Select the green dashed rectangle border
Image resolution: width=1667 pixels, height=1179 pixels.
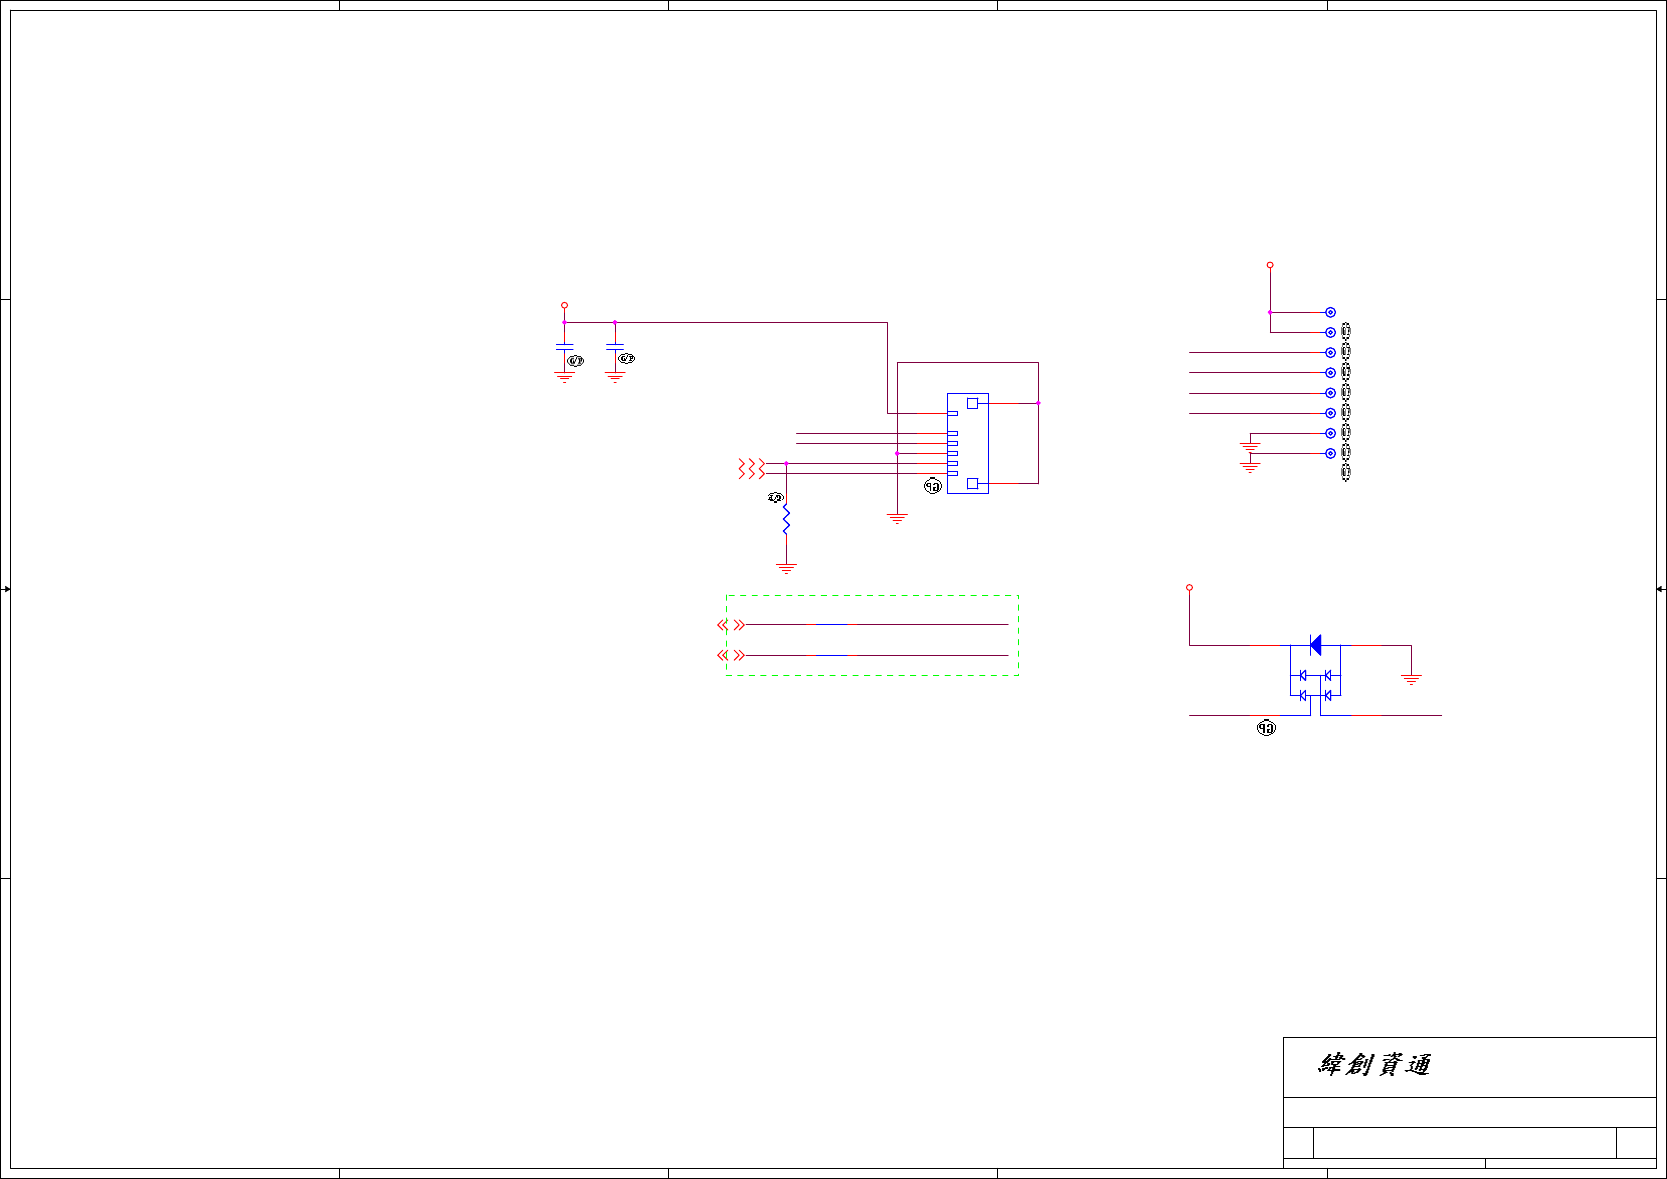point(872,635)
